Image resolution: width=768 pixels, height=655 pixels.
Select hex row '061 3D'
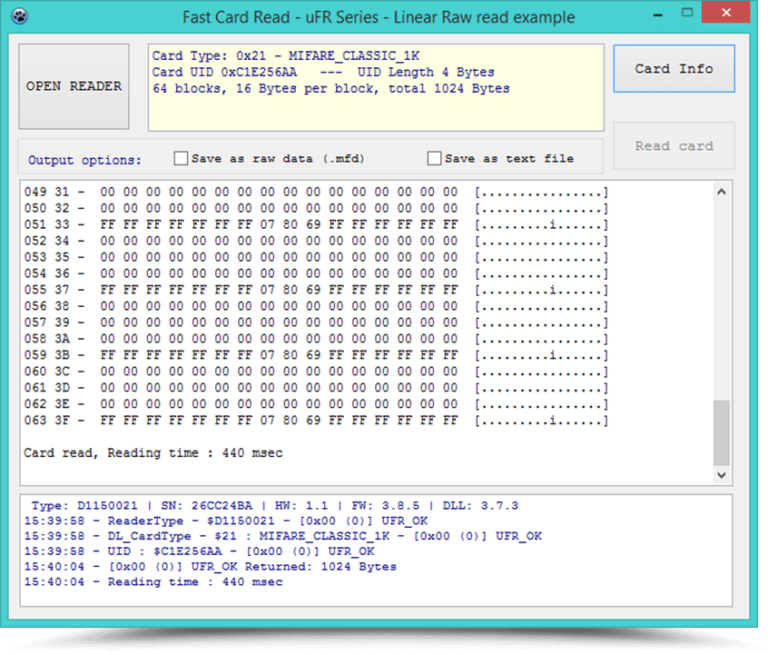pos(316,388)
